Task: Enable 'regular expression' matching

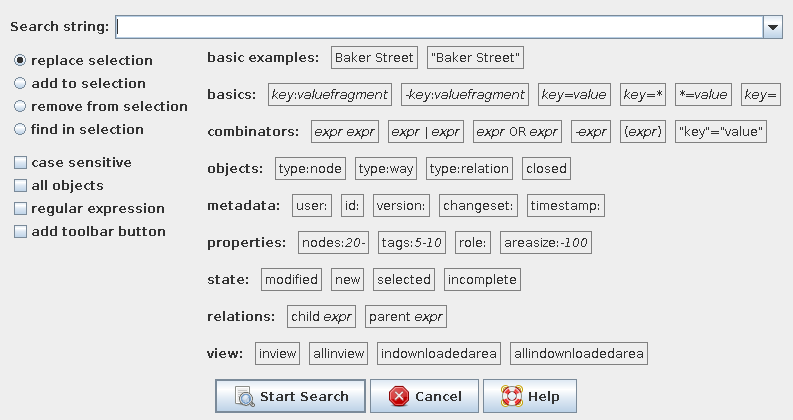Action: pyautogui.click(x=20, y=209)
